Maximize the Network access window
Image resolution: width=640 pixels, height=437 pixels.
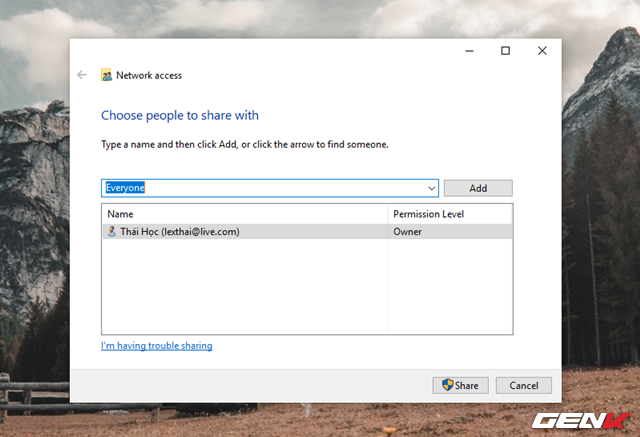[x=505, y=50]
